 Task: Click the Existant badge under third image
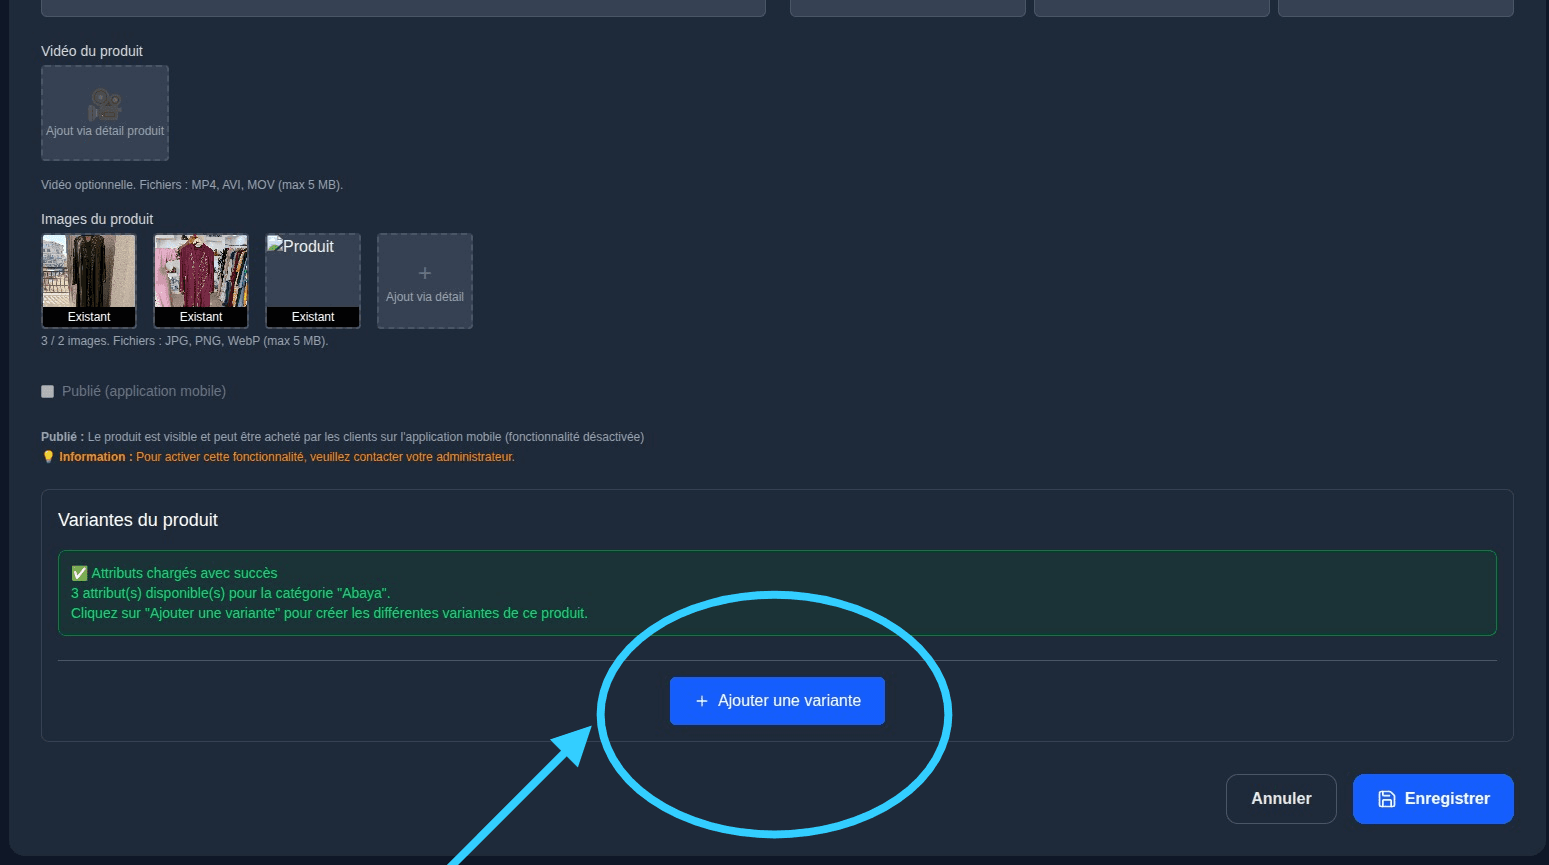(x=313, y=317)
